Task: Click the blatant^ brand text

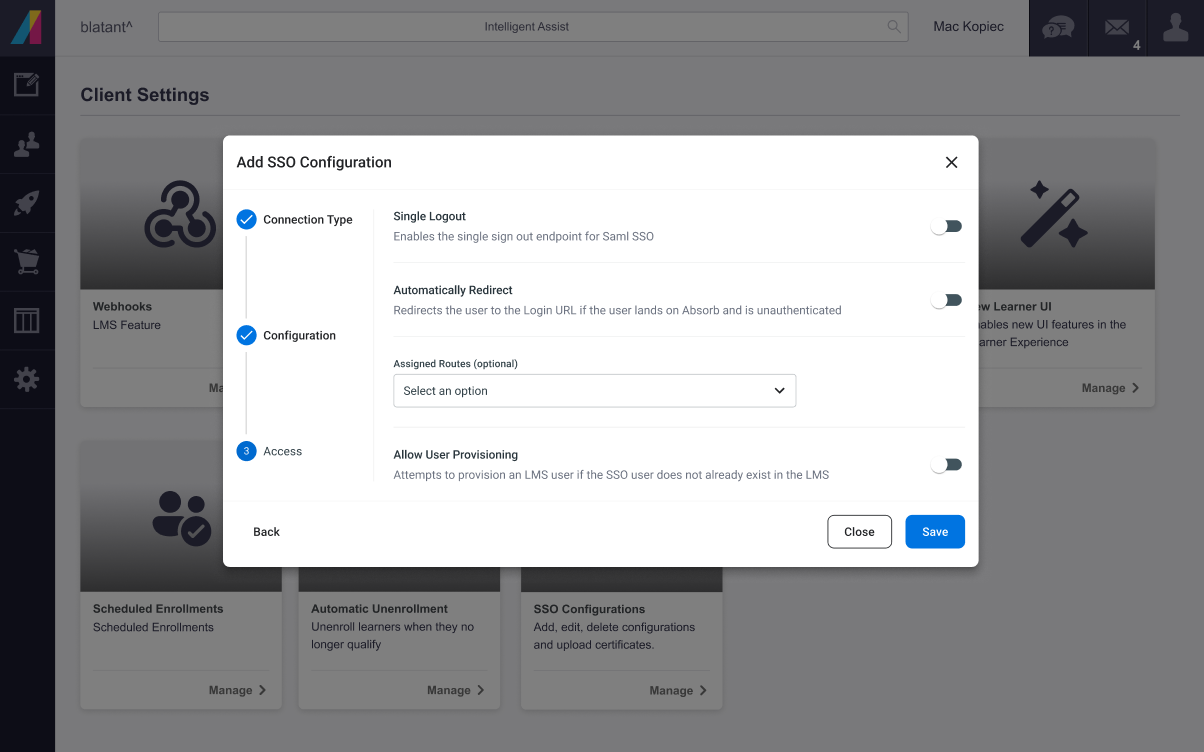Action: tap(106, 27)
